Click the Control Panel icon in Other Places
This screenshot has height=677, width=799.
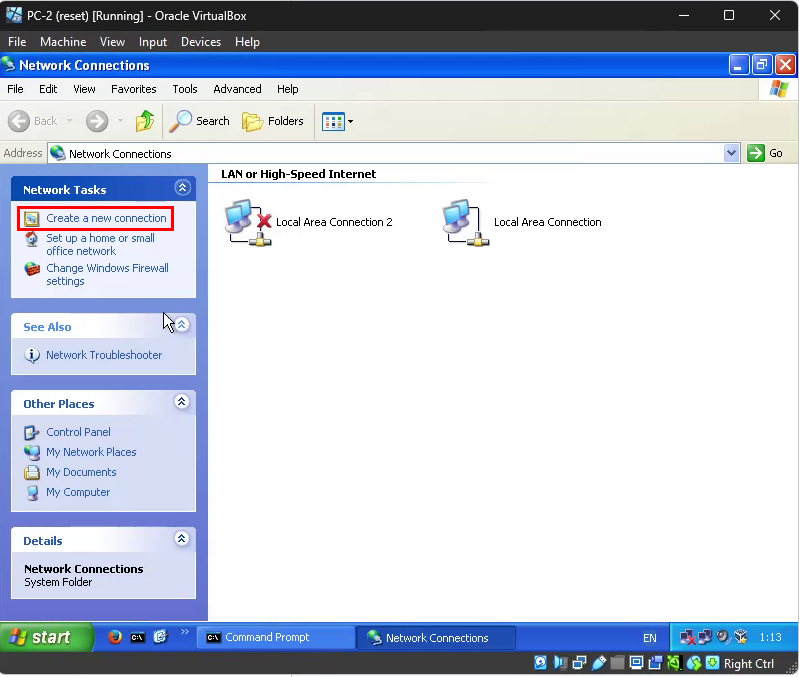click(x=32, y=432)
